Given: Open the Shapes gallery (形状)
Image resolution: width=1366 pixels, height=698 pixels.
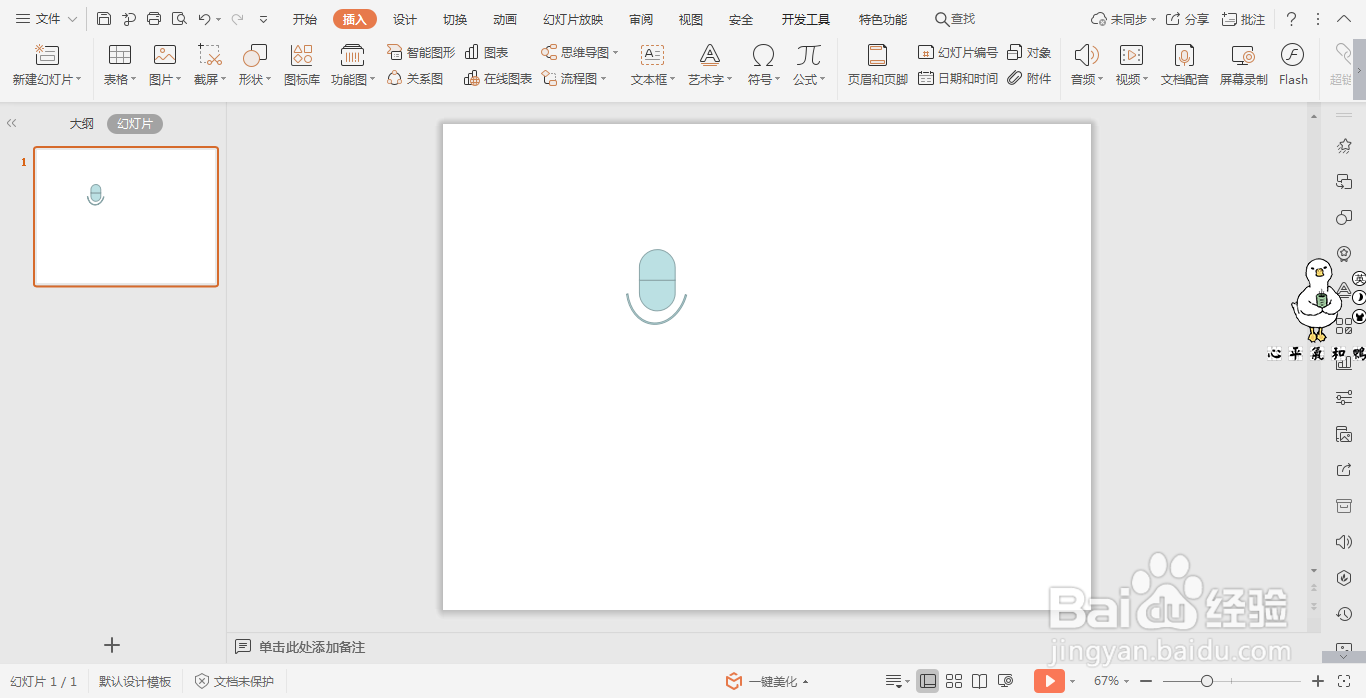Looking at the screenshot, I should click(x=255, y=65).
